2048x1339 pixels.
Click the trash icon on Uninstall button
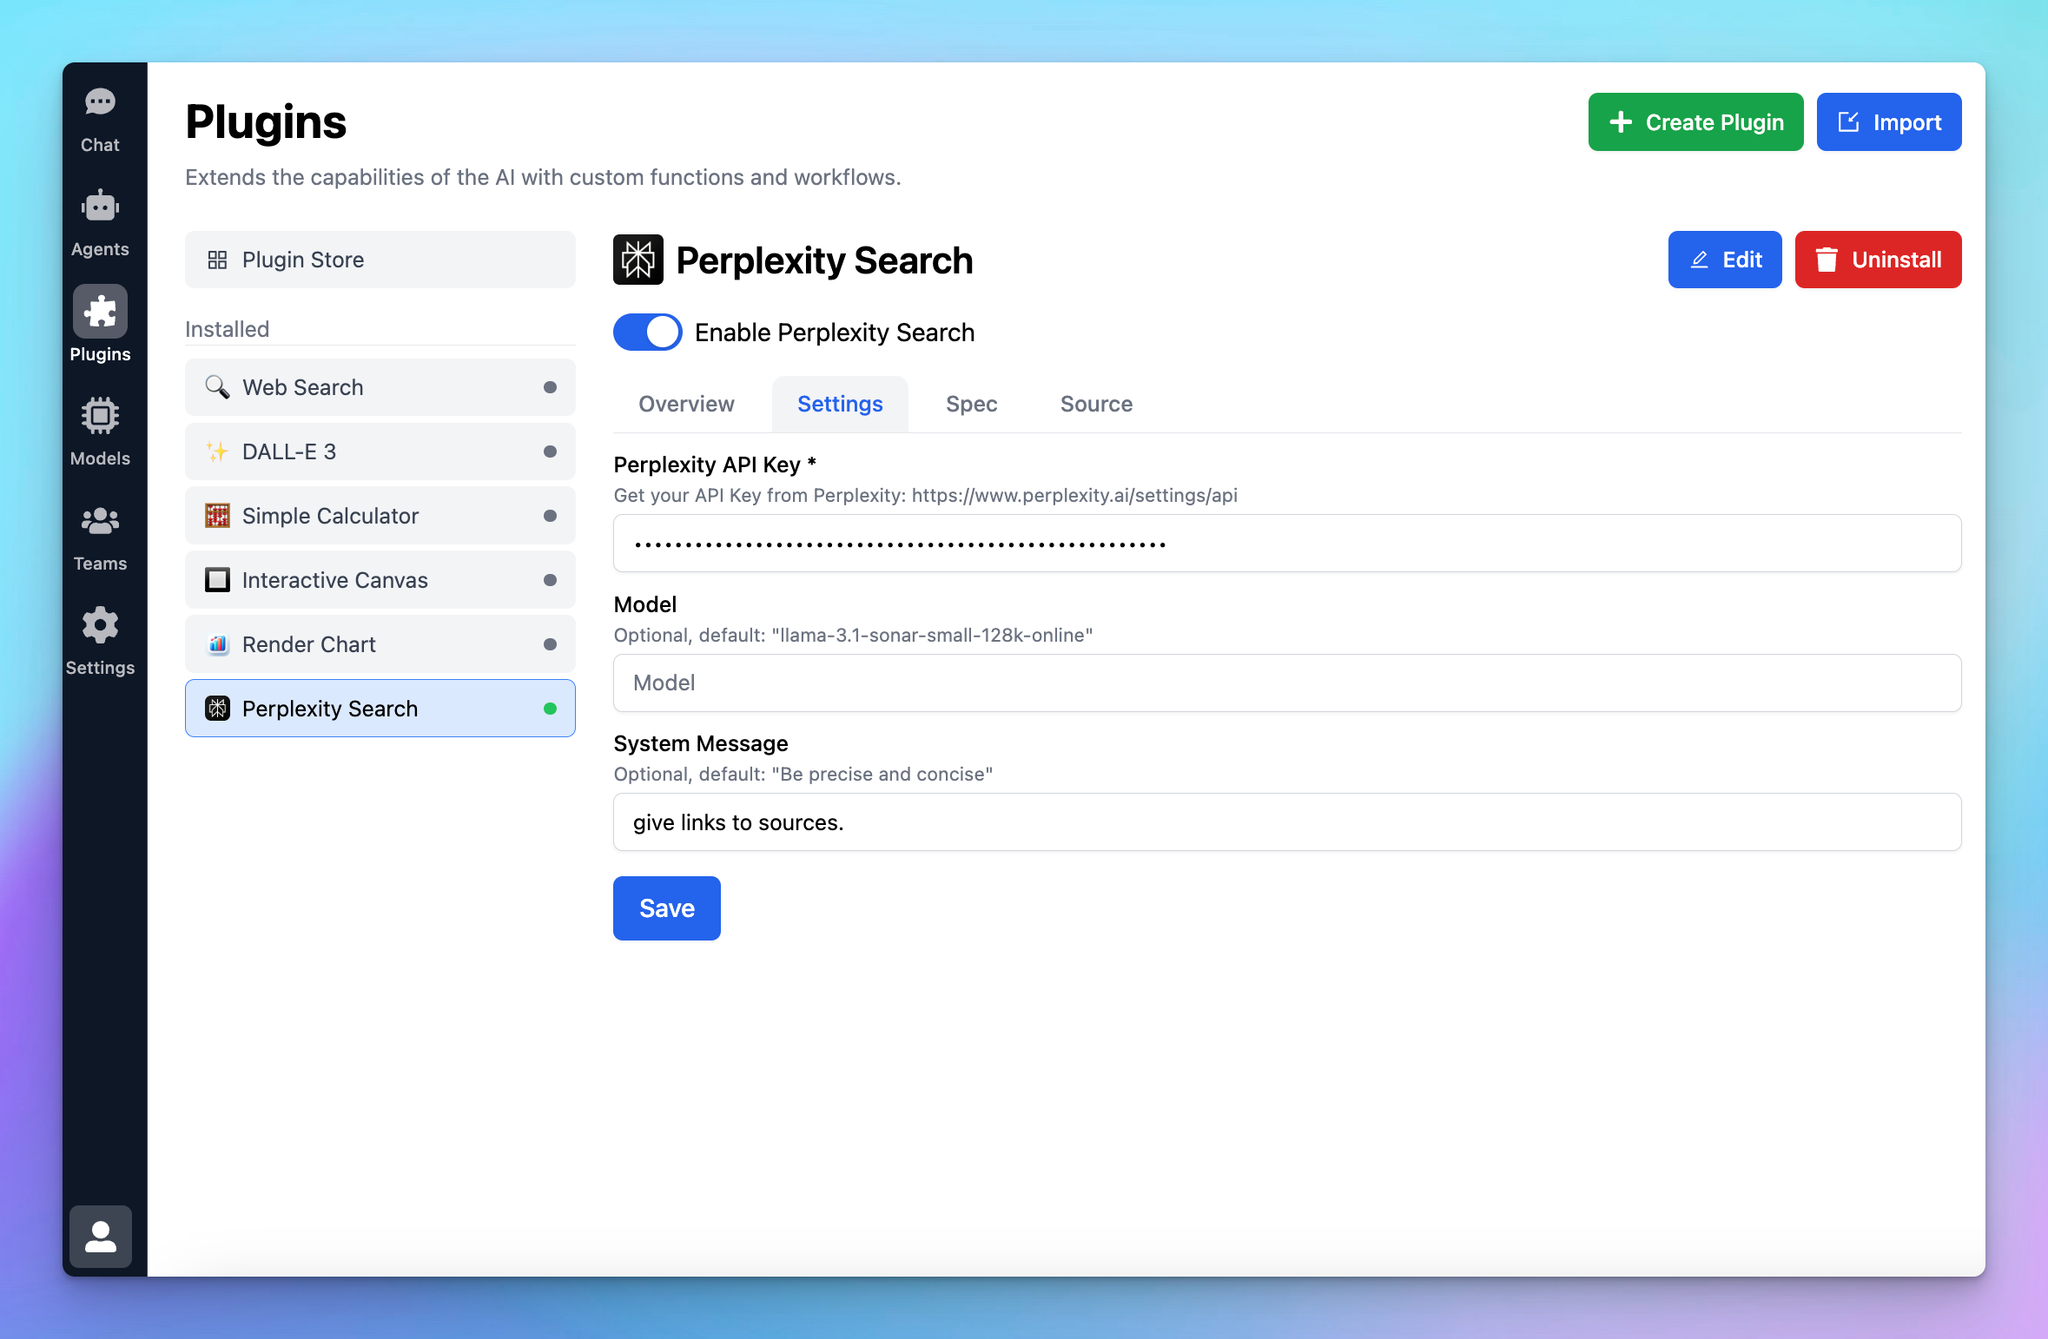pyautogui.click(x=1827, y=260)
